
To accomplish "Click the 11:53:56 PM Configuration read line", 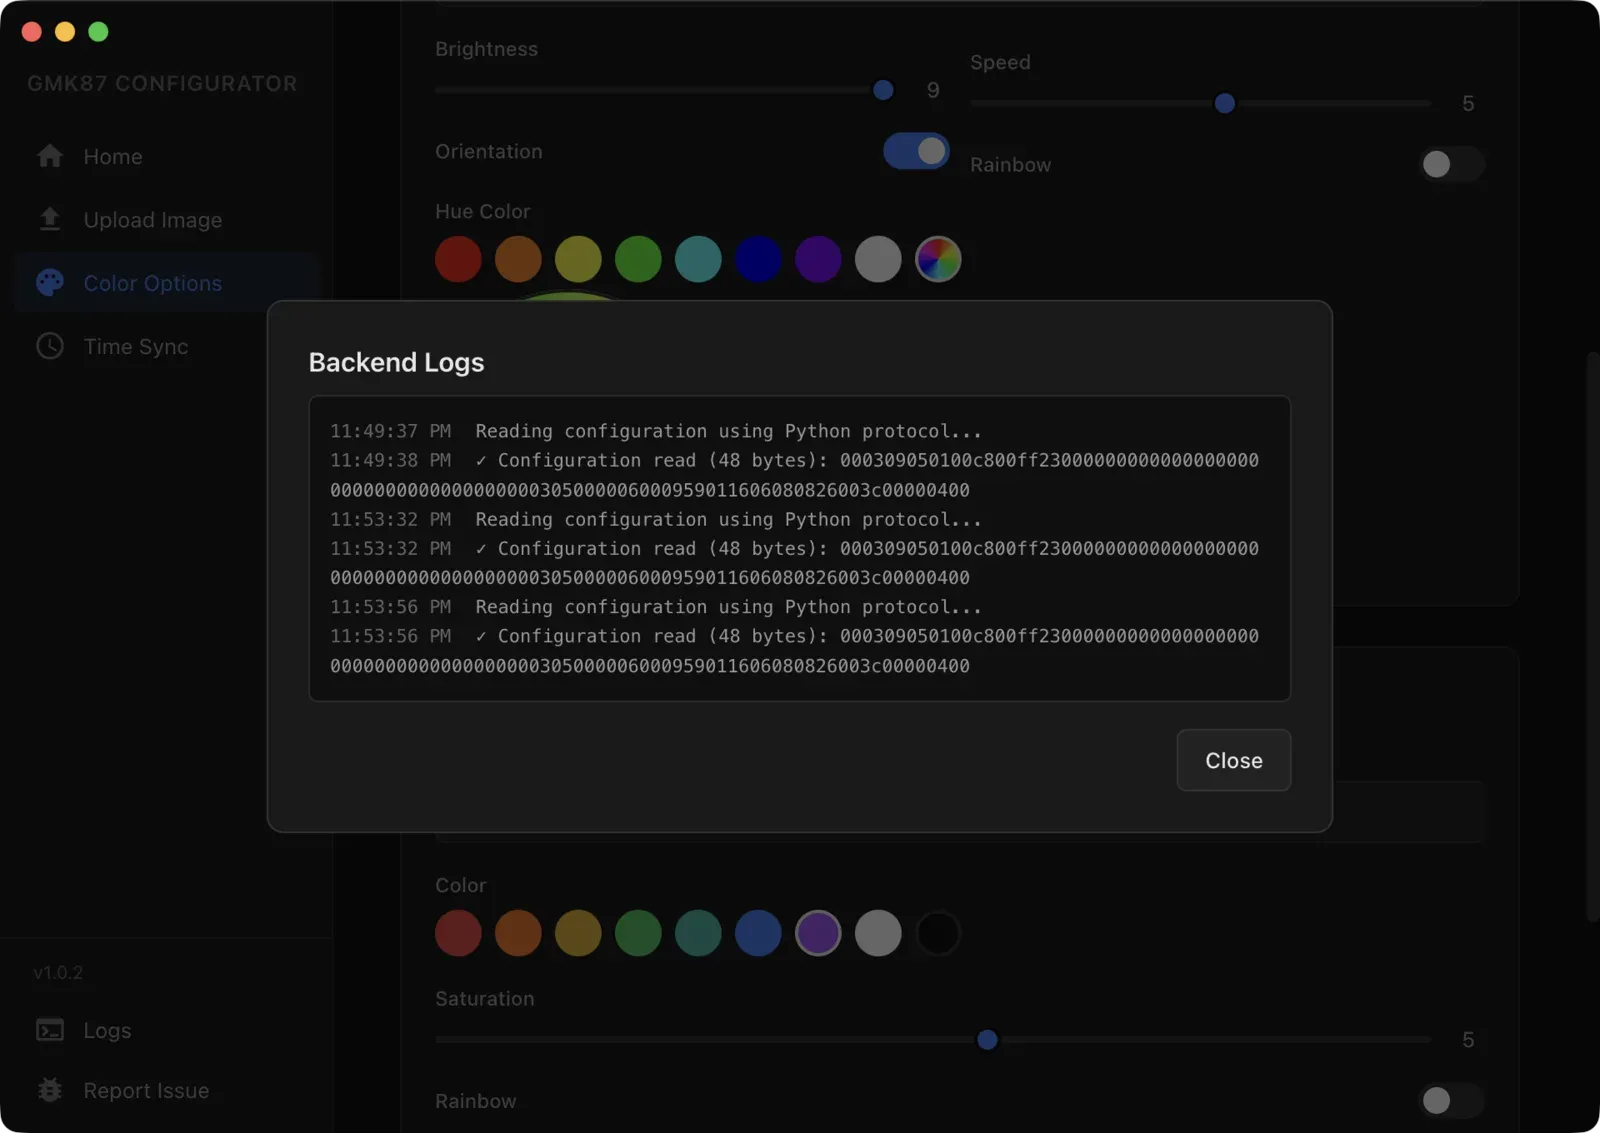I will tap(795, 651).
